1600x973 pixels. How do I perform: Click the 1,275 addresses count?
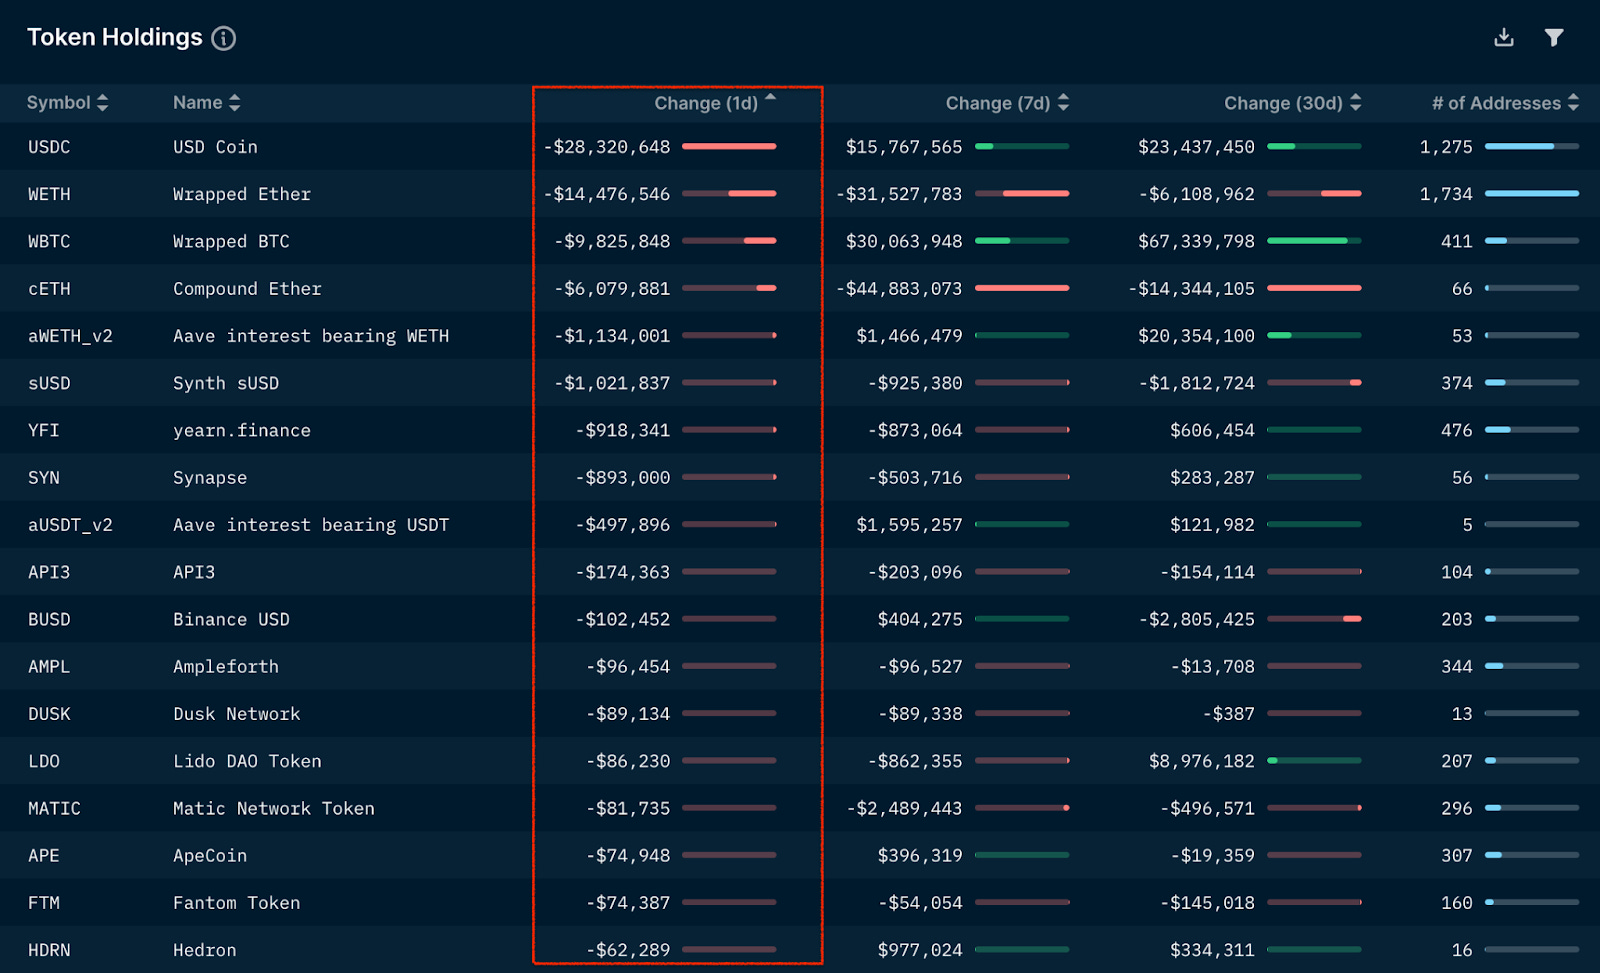(1446, 147)
